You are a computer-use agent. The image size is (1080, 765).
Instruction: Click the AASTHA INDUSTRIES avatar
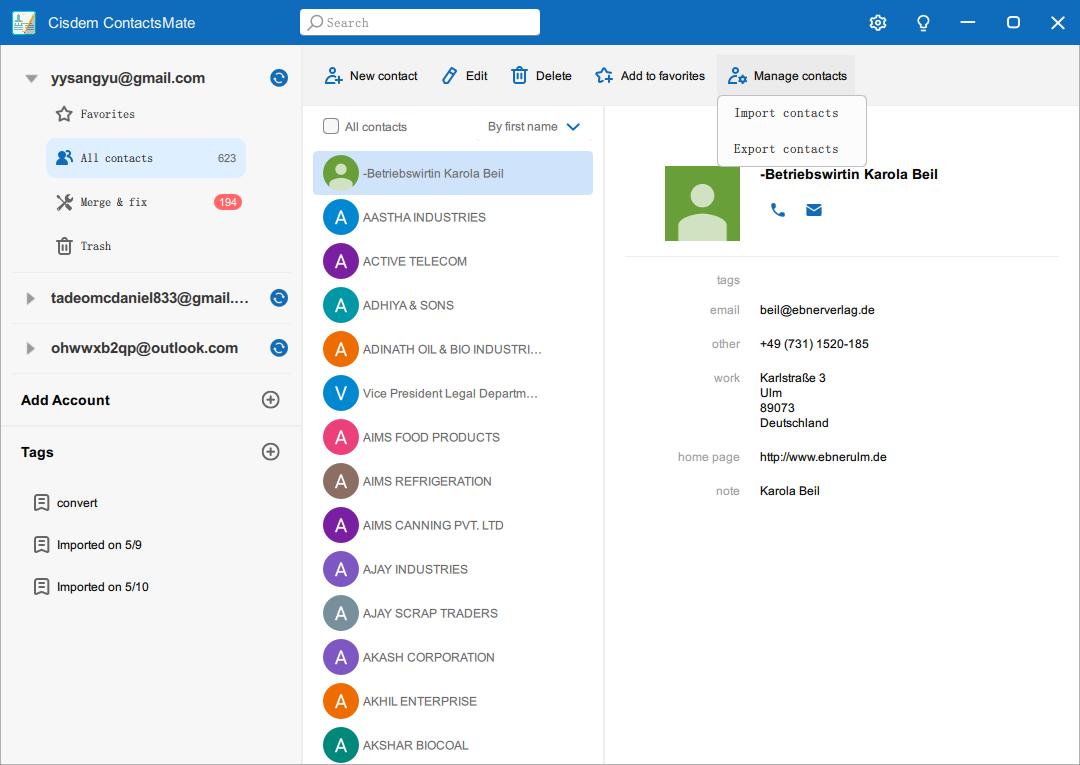click(340, 217)
